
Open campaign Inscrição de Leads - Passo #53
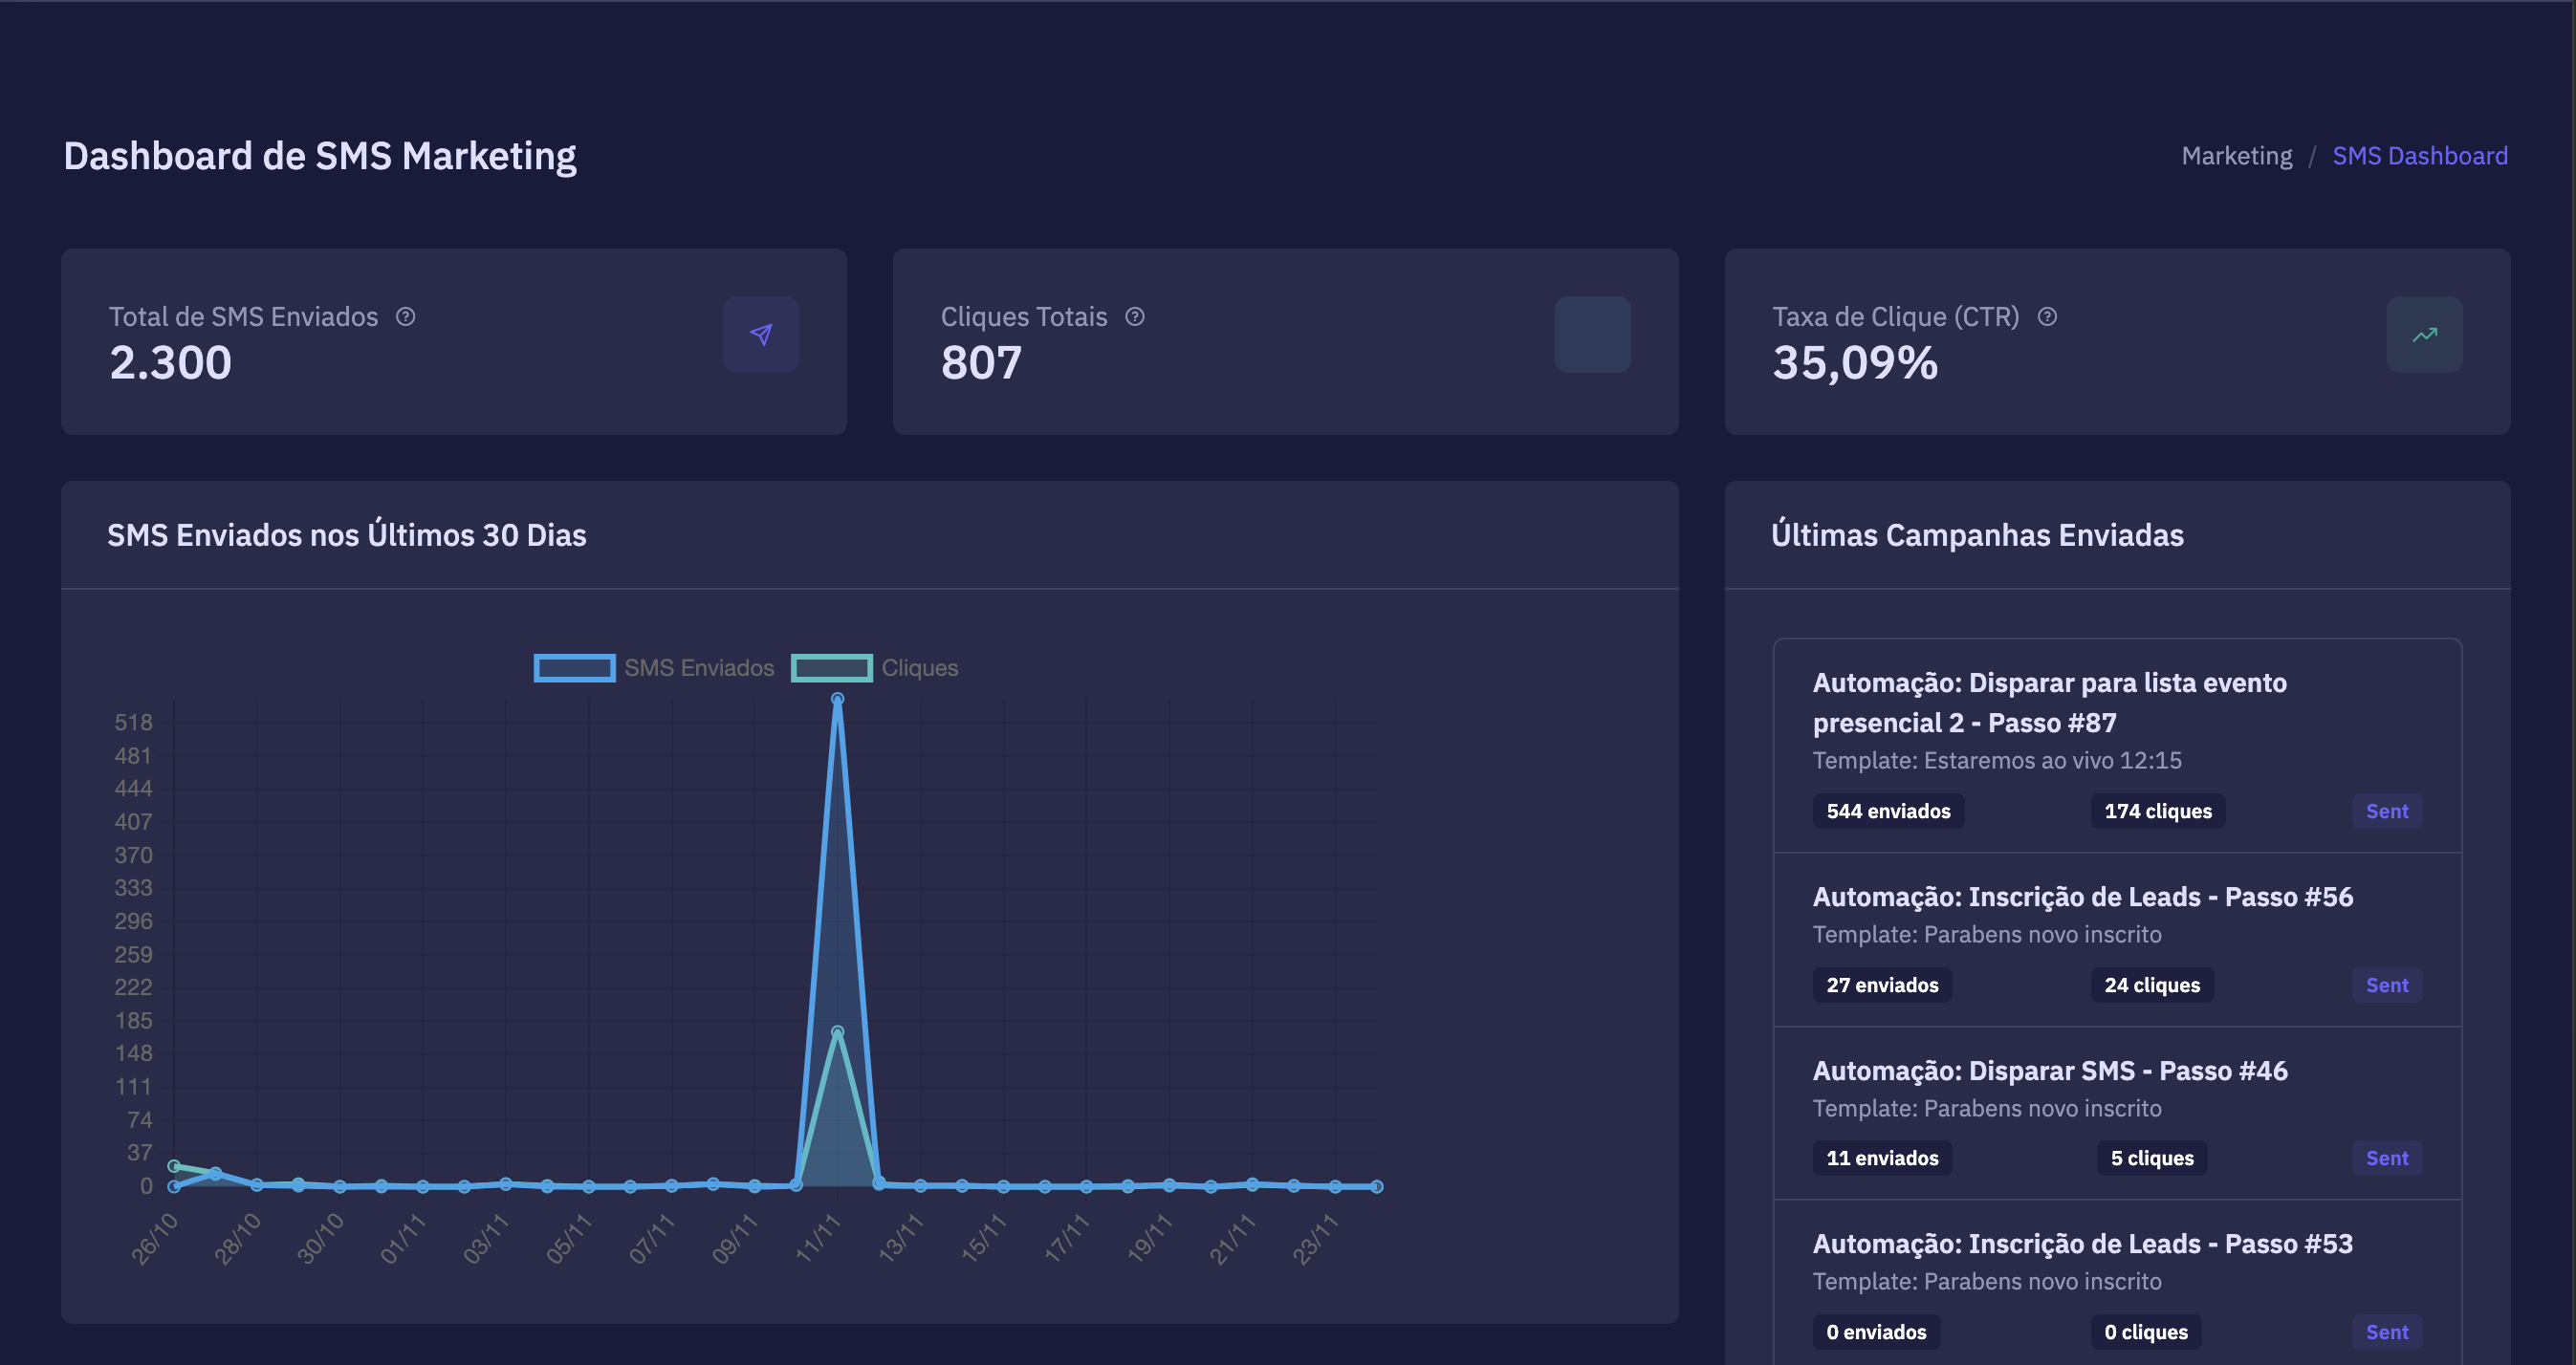[2082, 1244]
